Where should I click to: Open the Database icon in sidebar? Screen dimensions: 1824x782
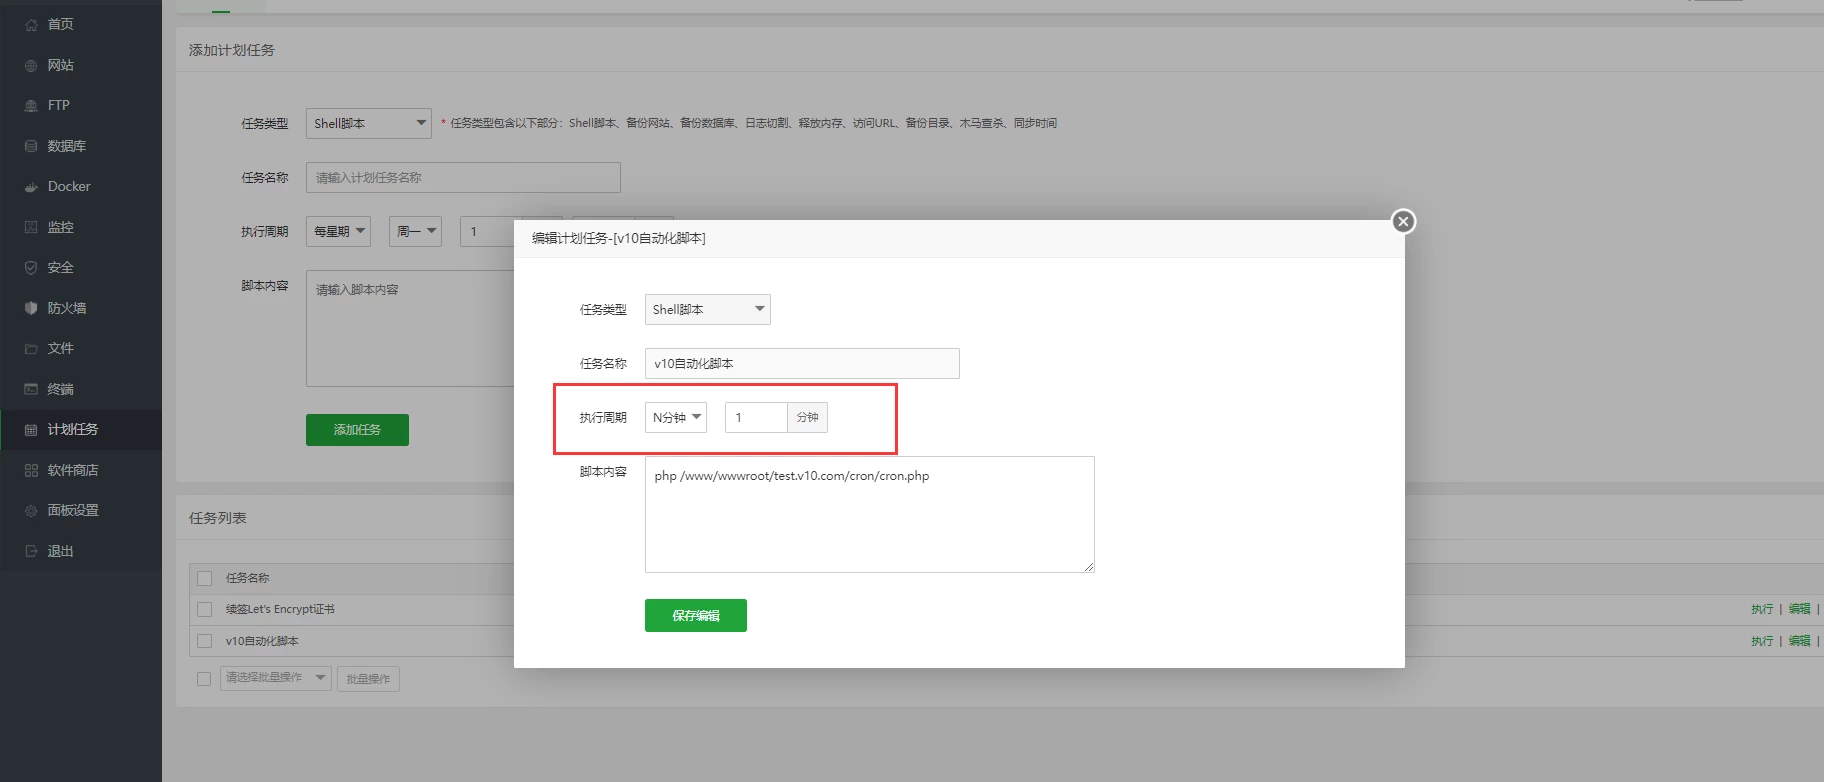pos(31,146)
